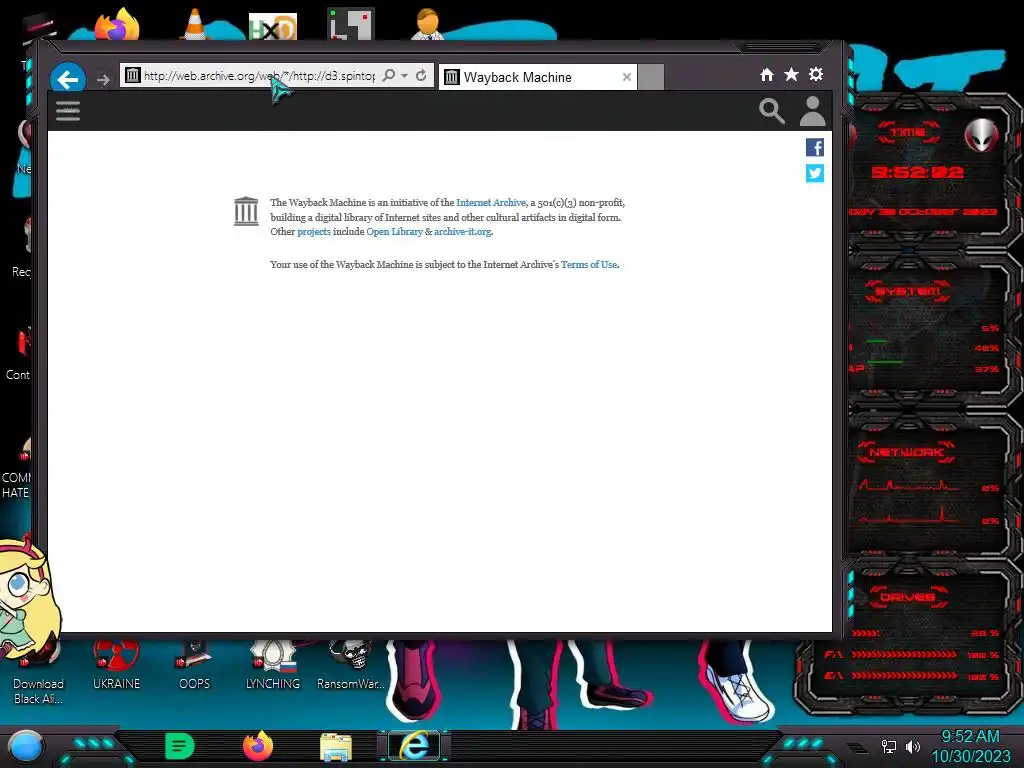Open the Terms of Use link
This screenshot has height=768, width=1024.
(588, 264)
